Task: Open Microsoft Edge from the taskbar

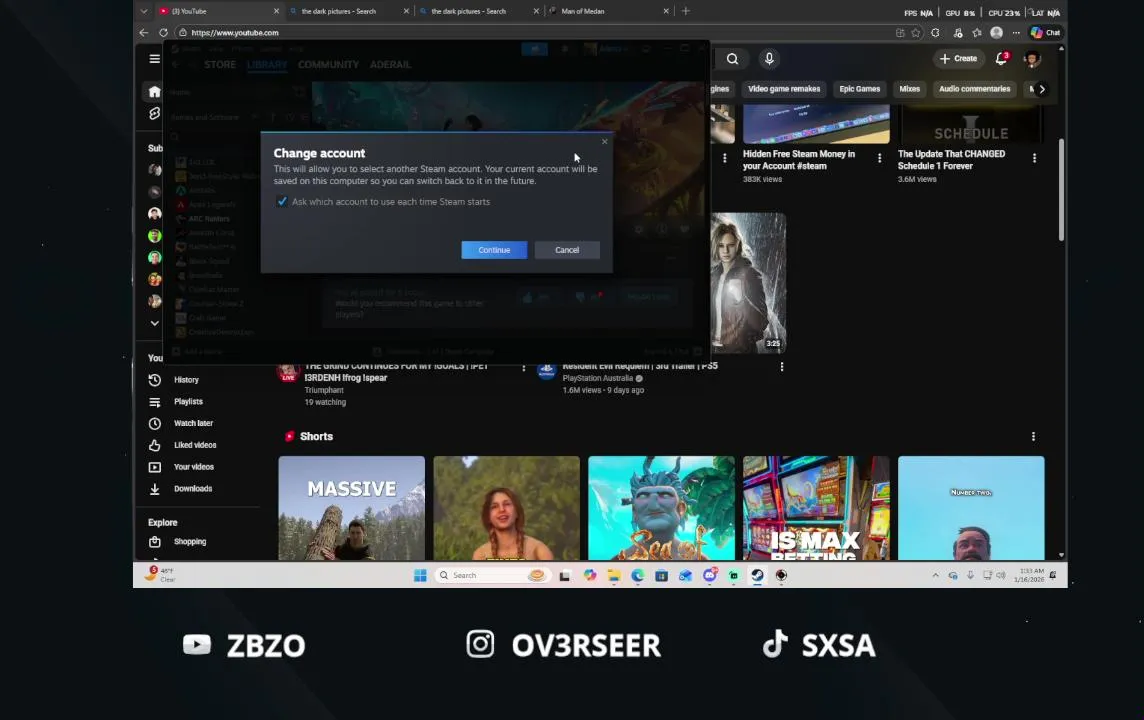Action: click(x=638, y=576)
